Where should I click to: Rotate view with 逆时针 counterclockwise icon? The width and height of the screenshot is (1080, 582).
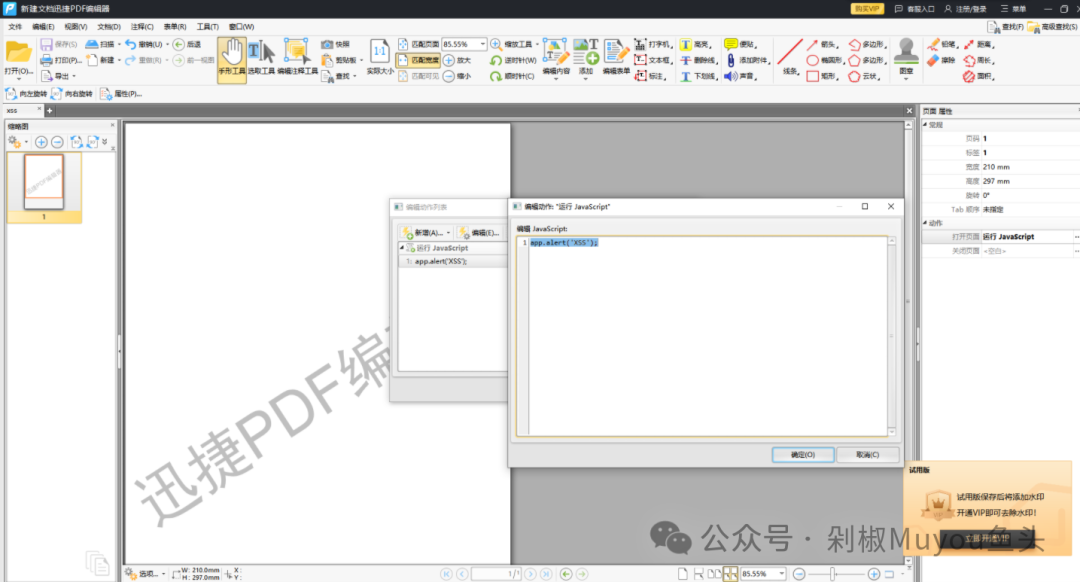[x=496, y=61]
